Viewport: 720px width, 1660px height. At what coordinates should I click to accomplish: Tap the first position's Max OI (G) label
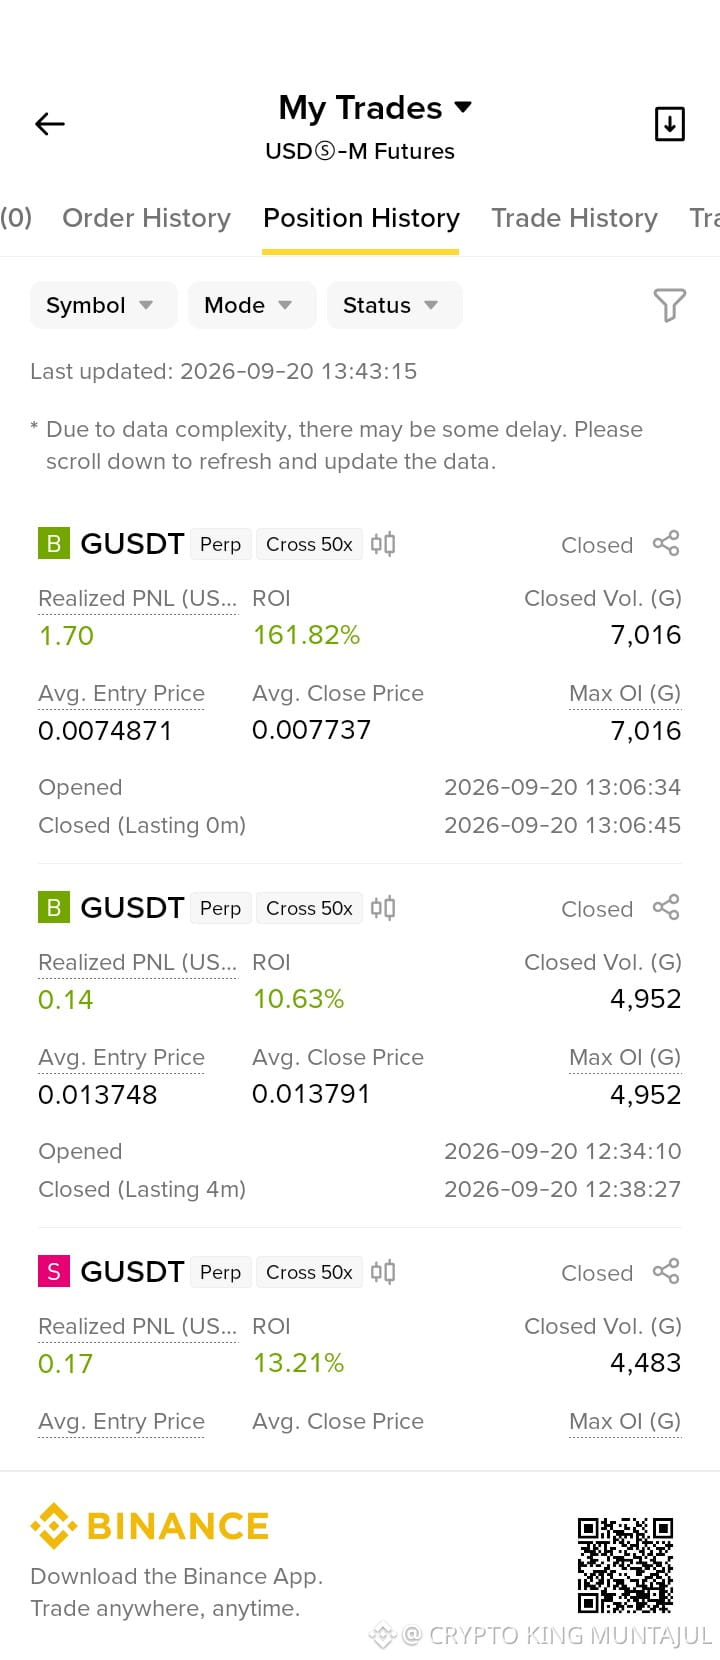625,693
